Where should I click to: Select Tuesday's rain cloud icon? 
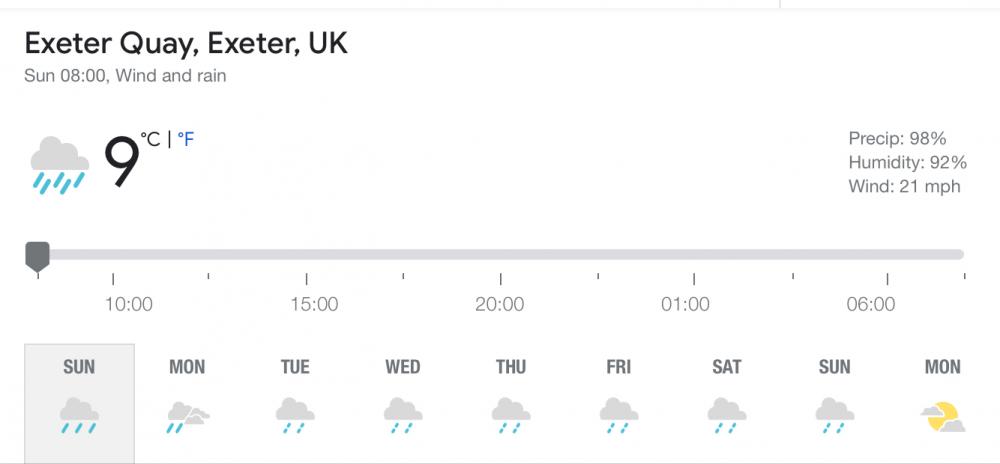click(x=295, y=416)
